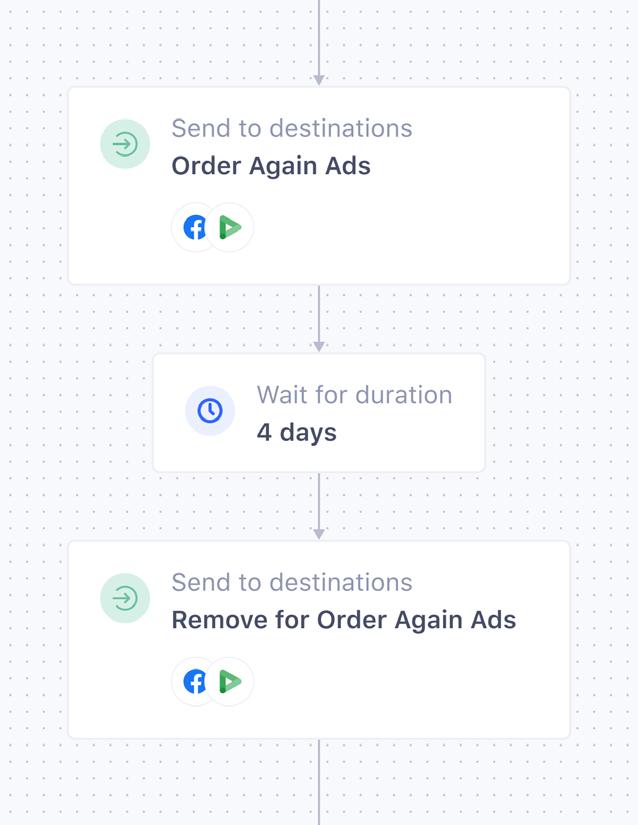Image resolution: width=638 pixels, height=825 pixels.
Task: Click send icon on Remove for Order Again Ads
Action: [125, 598]
